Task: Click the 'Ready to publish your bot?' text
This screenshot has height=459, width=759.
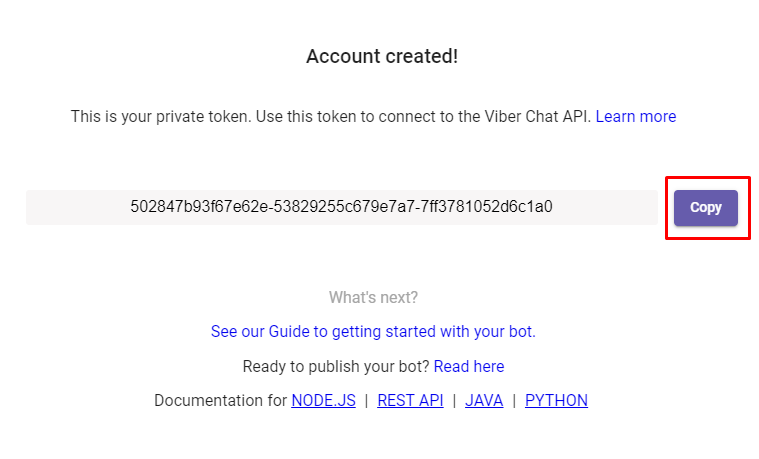Action: 336,367
